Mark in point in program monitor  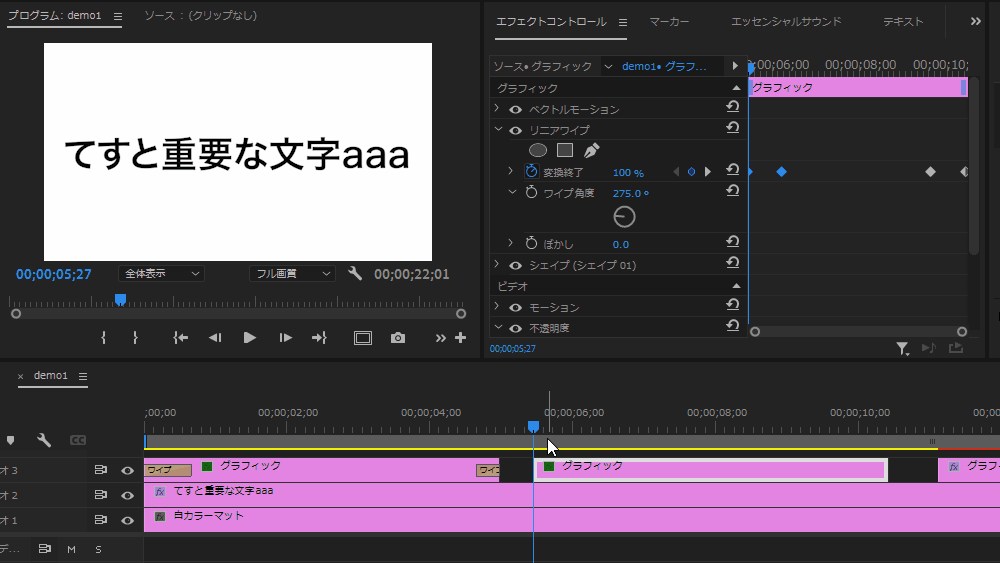[103, 338]
